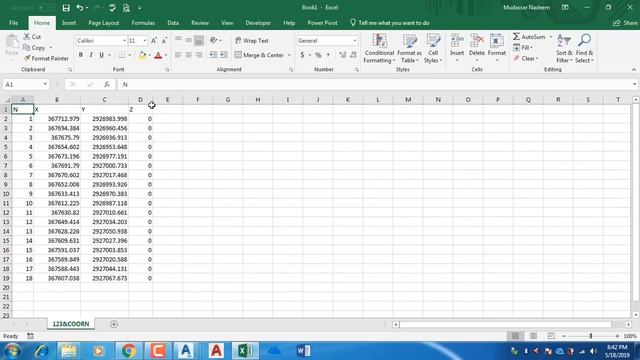640x360 pixels.
Task: Open Cell Styles gallery
Action: click(x=433, y=49)
